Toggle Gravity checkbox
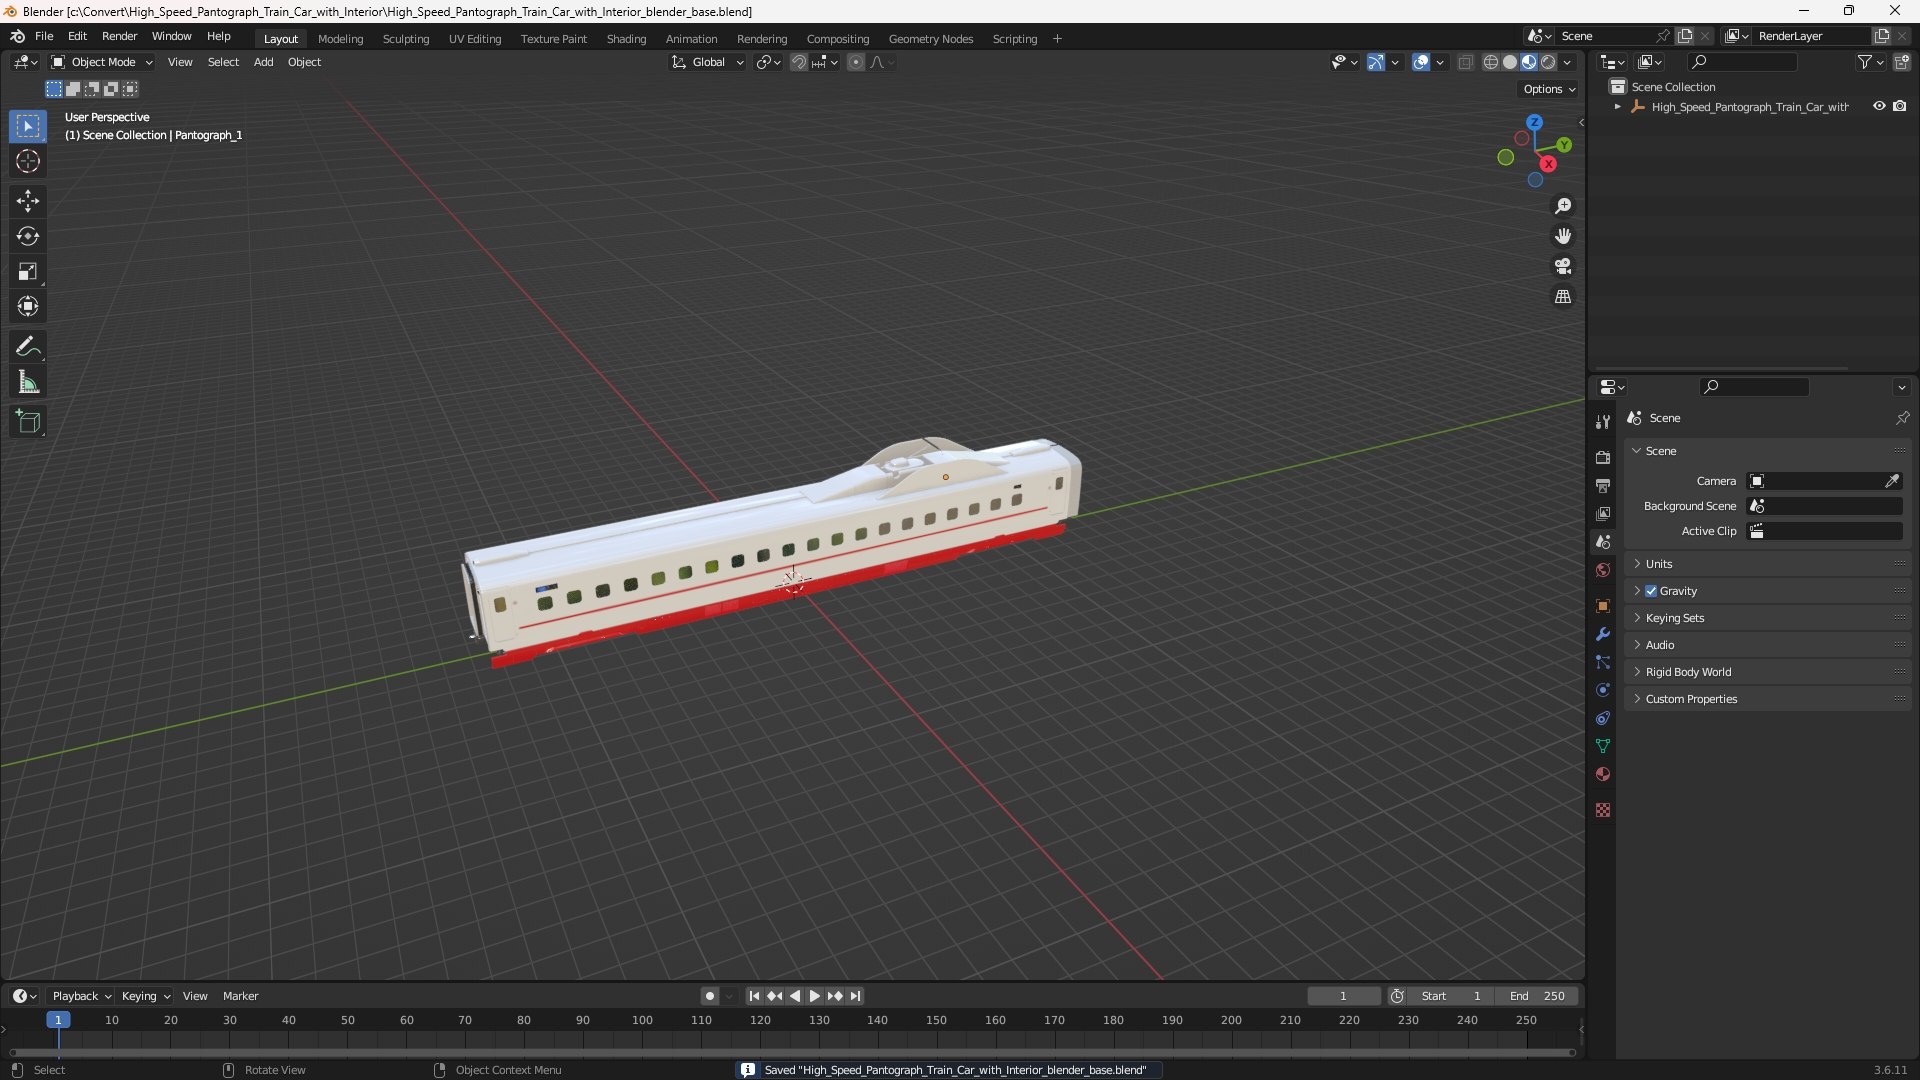Screen dimensions: 1920x1080 [x=1651, y=591]
